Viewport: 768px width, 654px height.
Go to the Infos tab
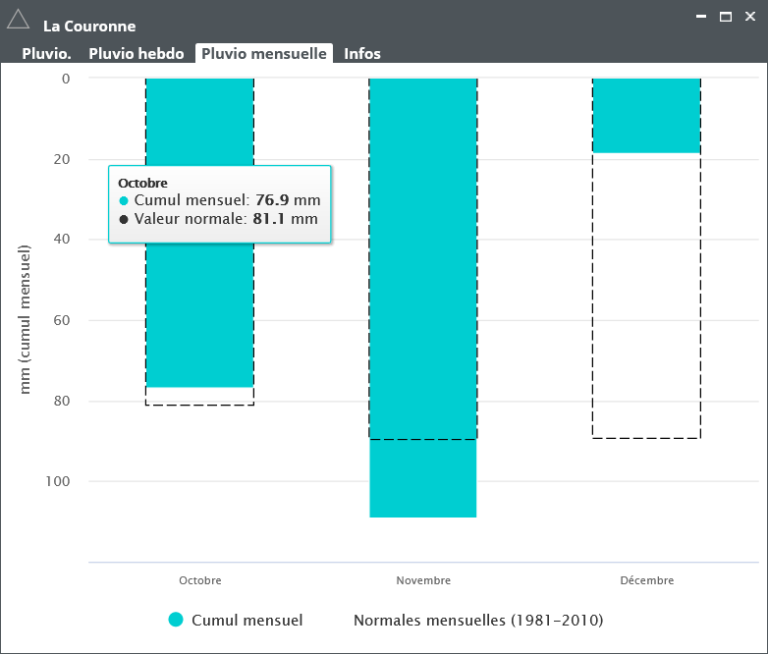point(362,54)
